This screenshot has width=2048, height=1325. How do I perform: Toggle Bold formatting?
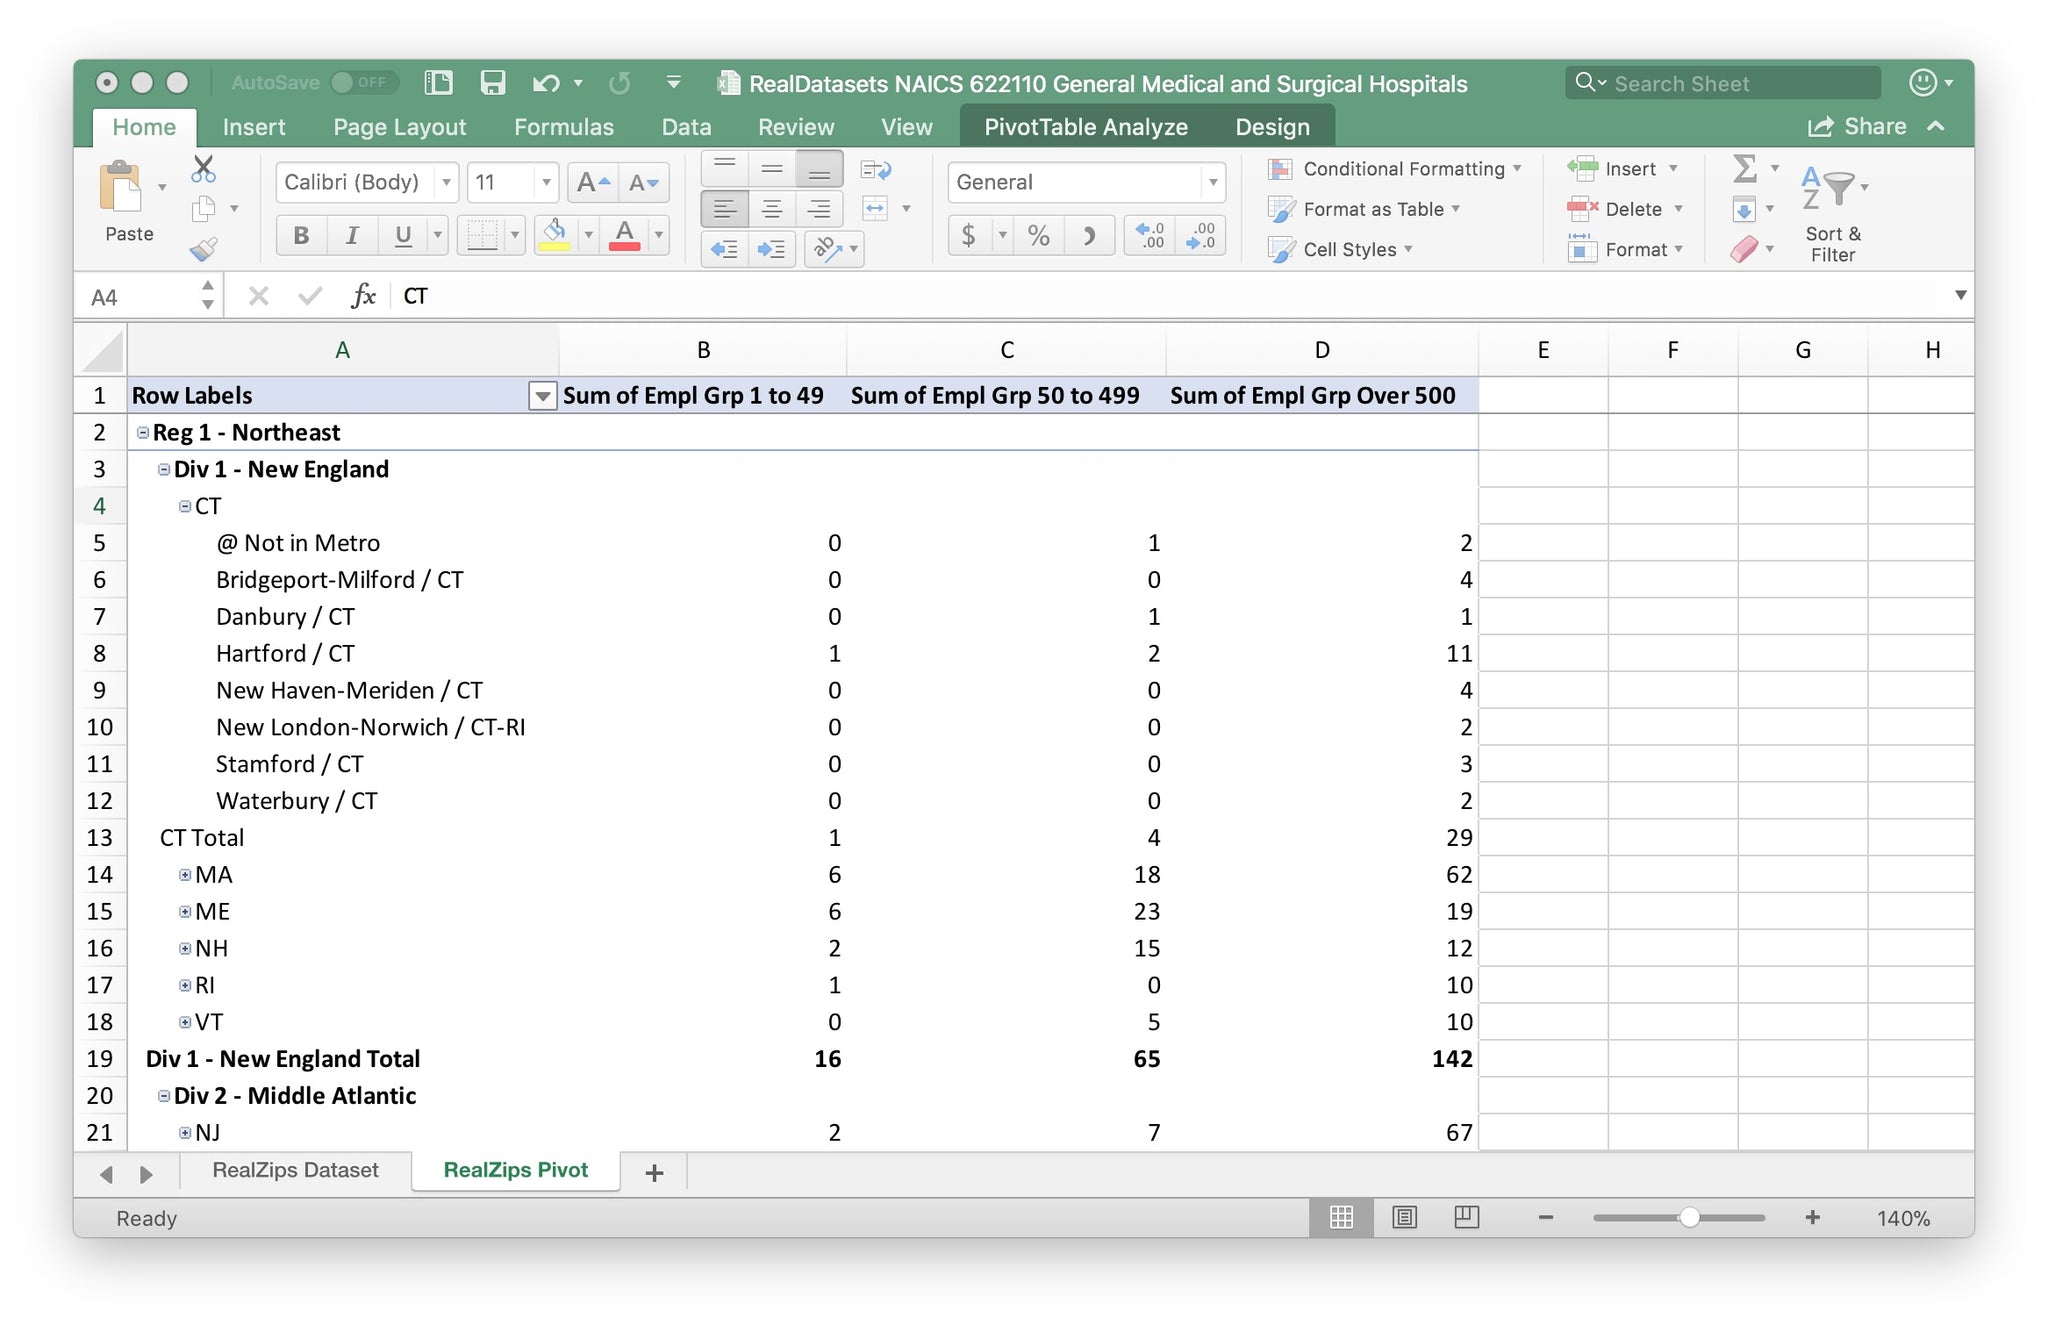coord(301,236)
